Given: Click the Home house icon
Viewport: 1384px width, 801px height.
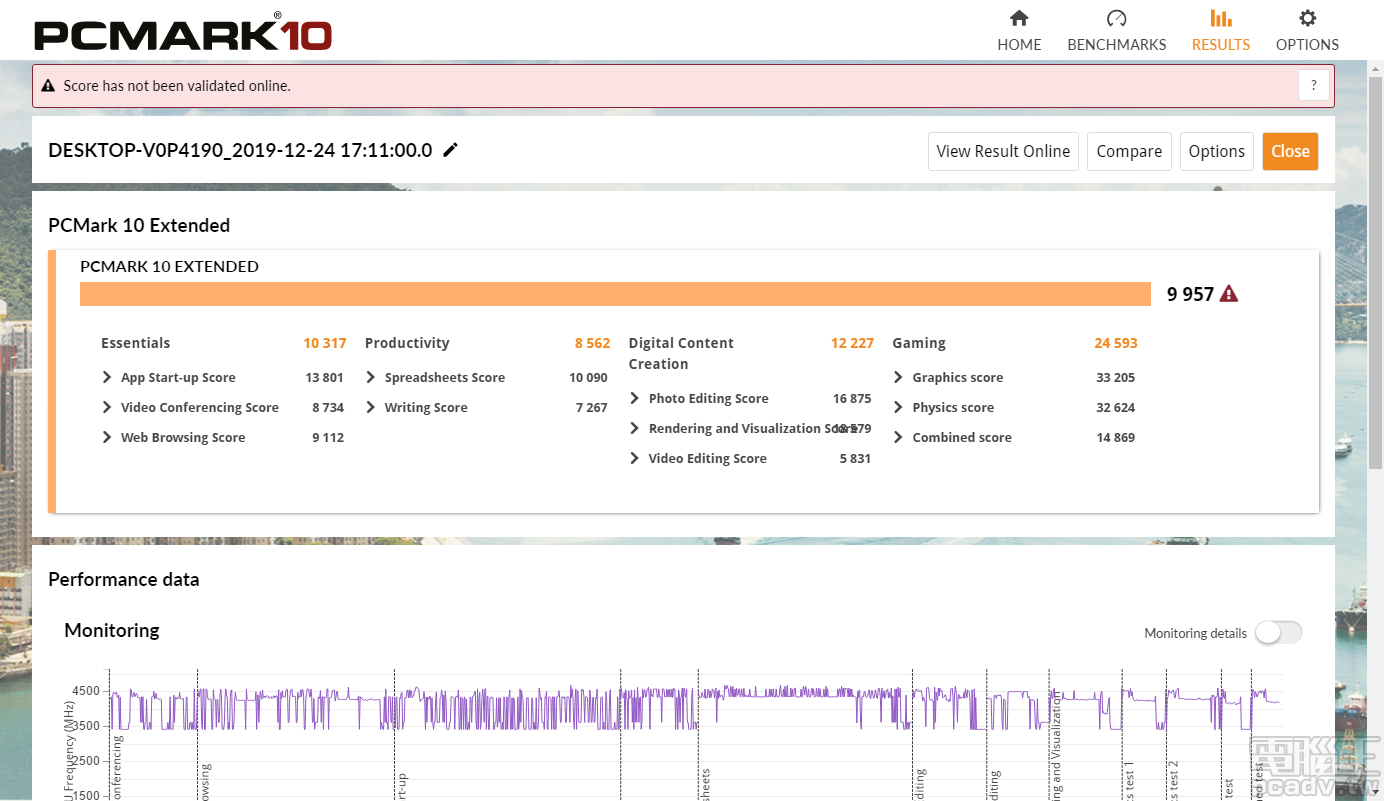Looking at the screenshot, I should [1019, 18].
